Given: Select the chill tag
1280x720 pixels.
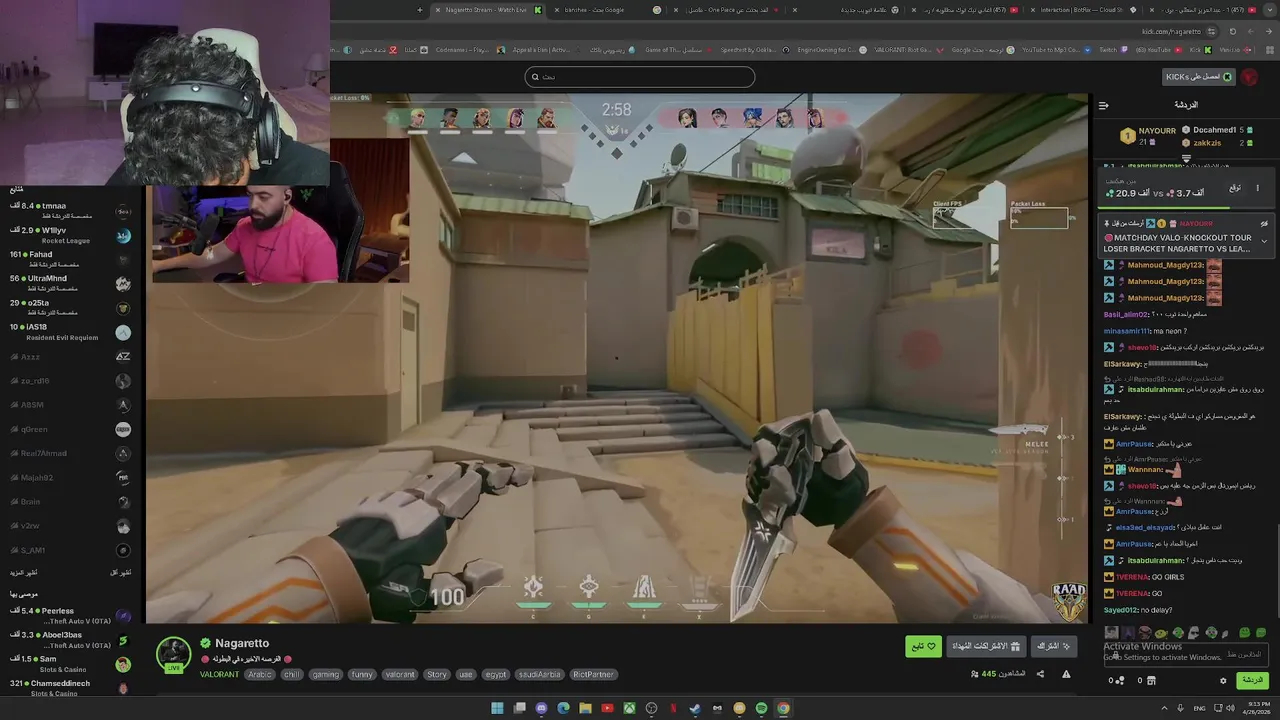Looking at the screenshot, I should click(x=291, y=674).
